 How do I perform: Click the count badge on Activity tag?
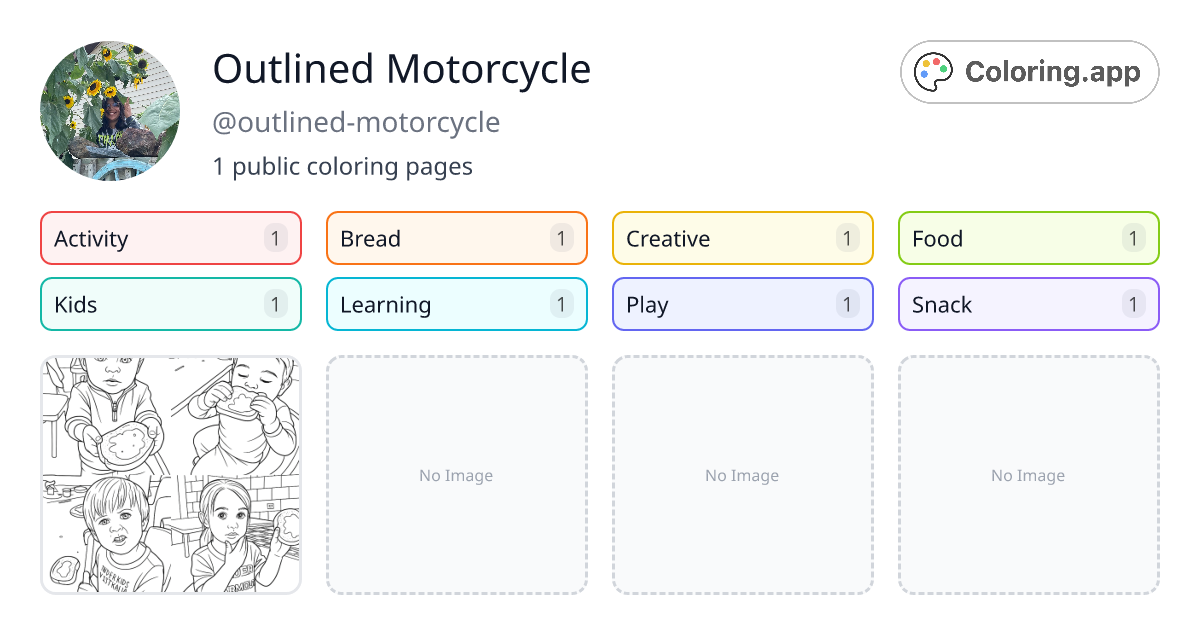pyautogui.click(x=276, y=238)
